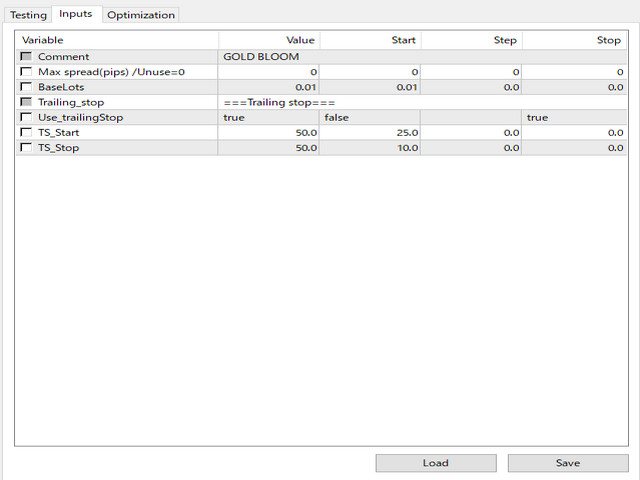The height and width of the screenshot is (480, 640).
Task: Open the Use_trailingStop Stop cell true
Action: point(574,118)
